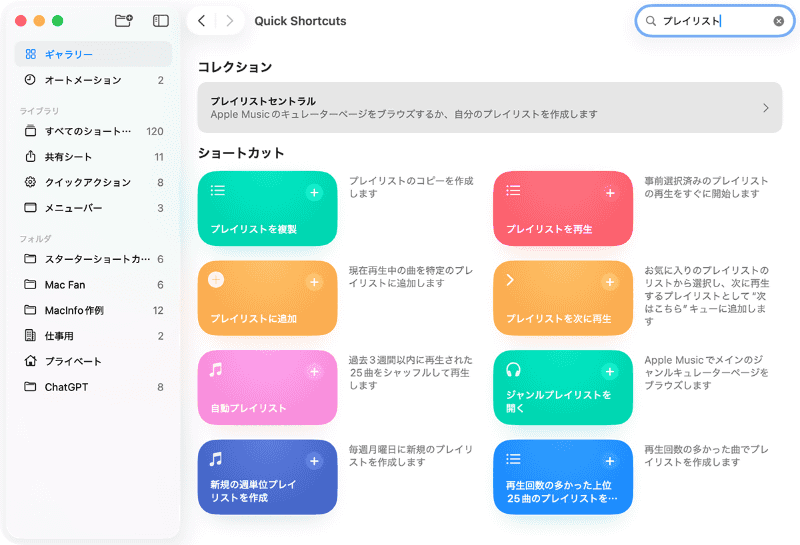The width and height of the screenshot is (800, 545).
Task: Click the description 毎週月曜日に新規のプレイリストを作成します
Action: (x=411, y=456)
